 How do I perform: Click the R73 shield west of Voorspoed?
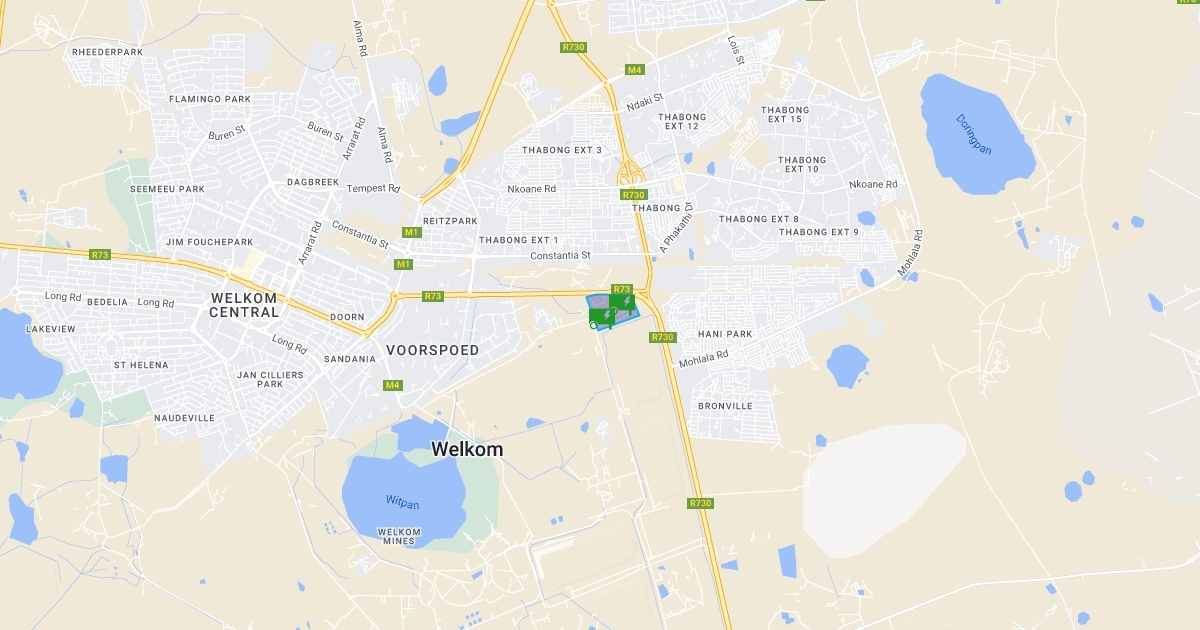(432, 296)
